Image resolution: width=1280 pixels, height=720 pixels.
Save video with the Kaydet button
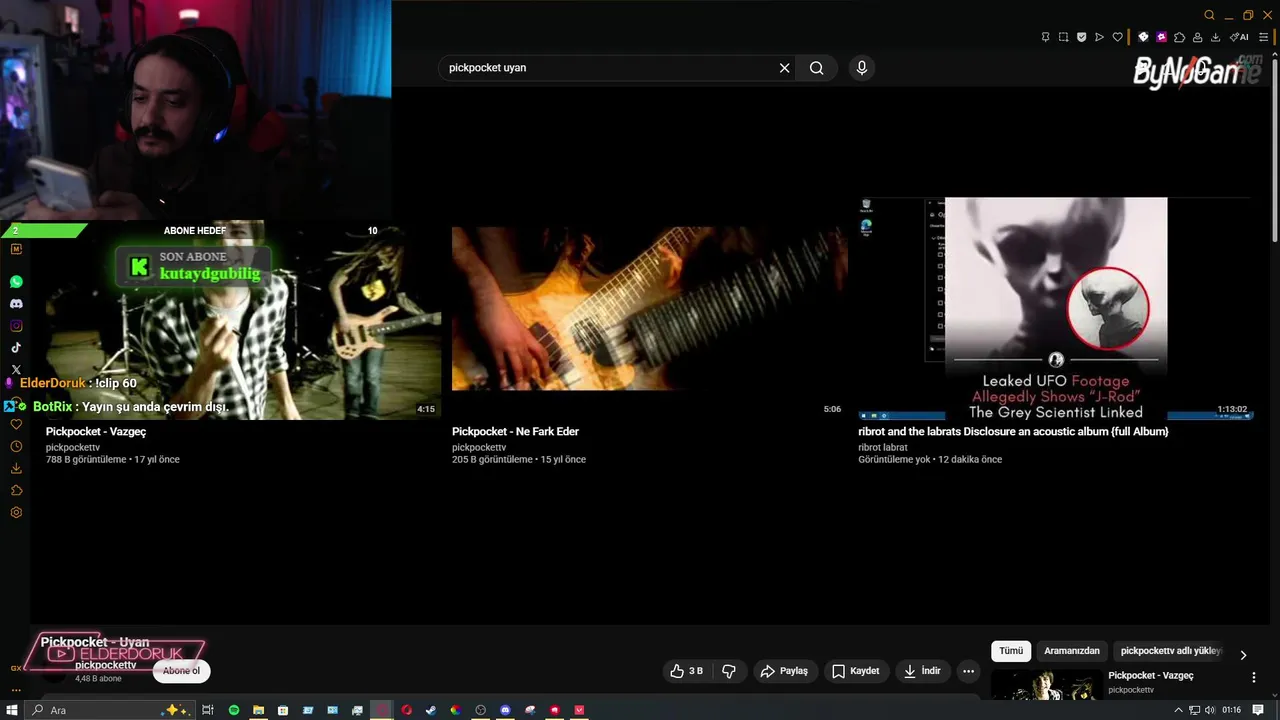[x=856, y=671]
